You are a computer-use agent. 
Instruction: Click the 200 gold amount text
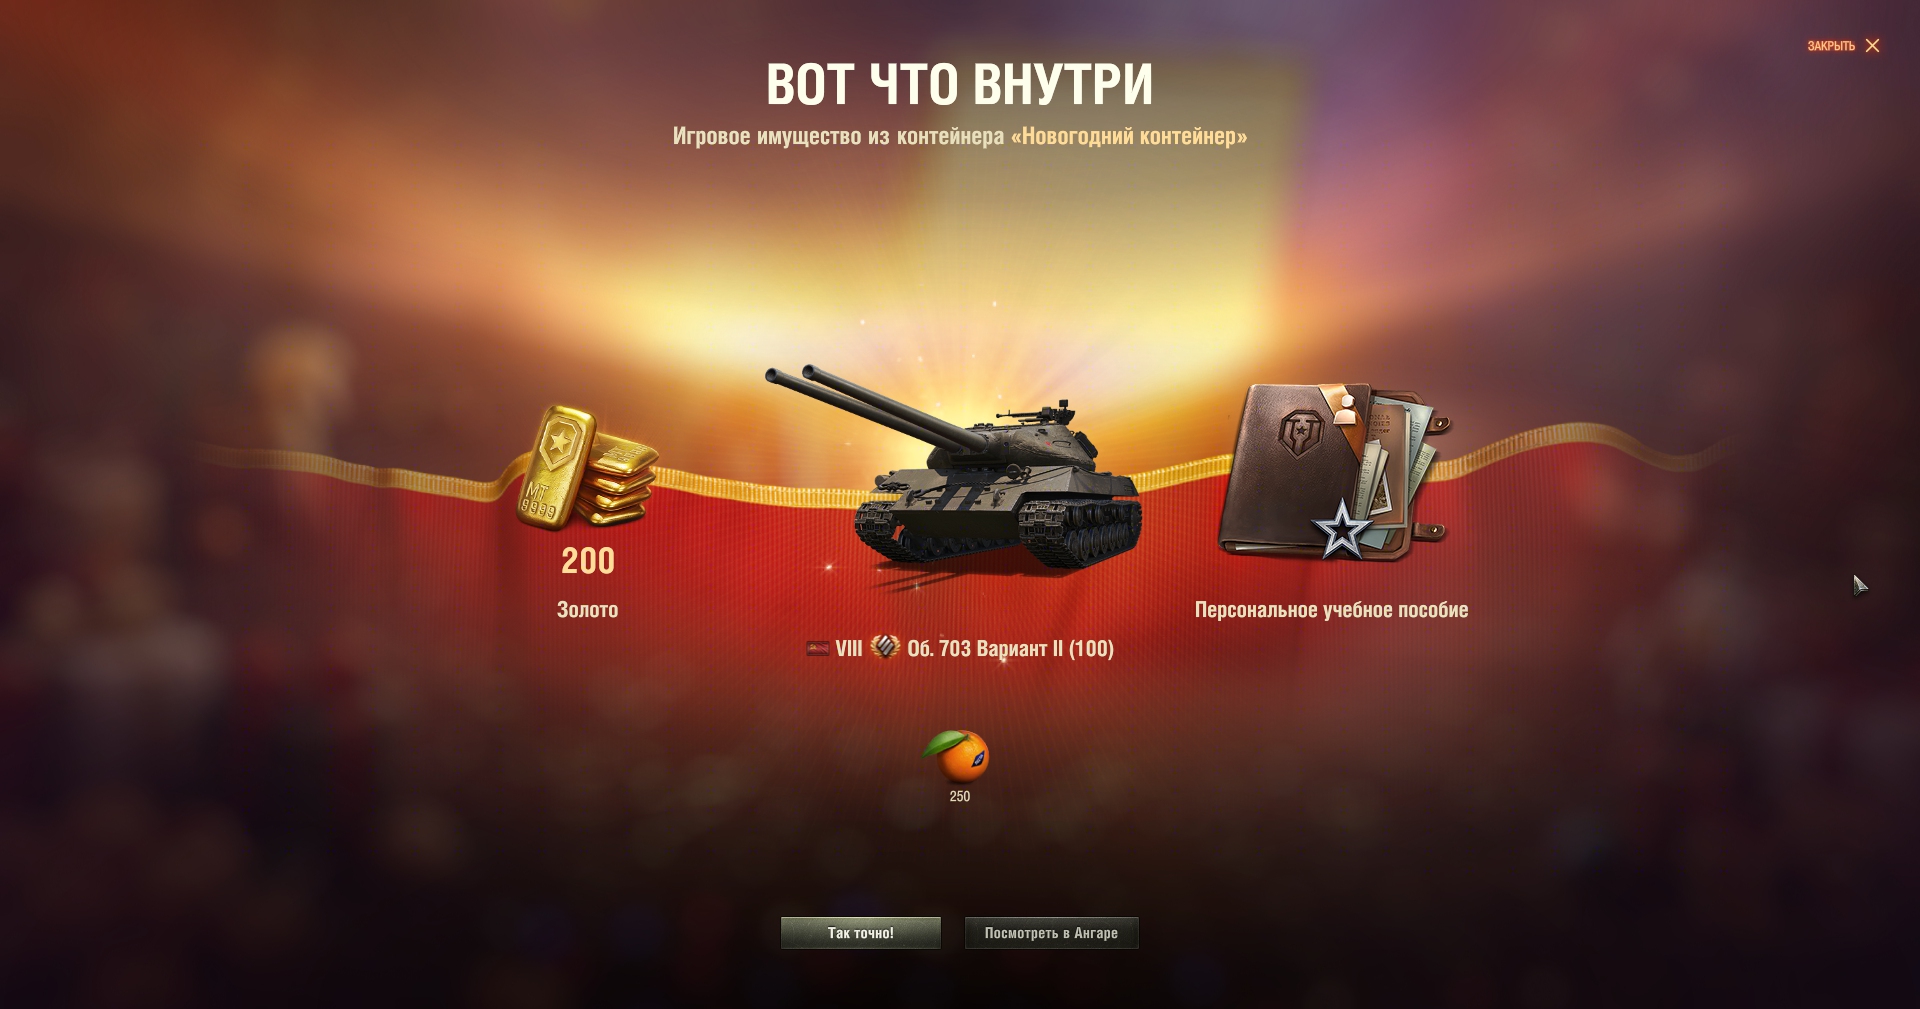[x=588, y=561]
